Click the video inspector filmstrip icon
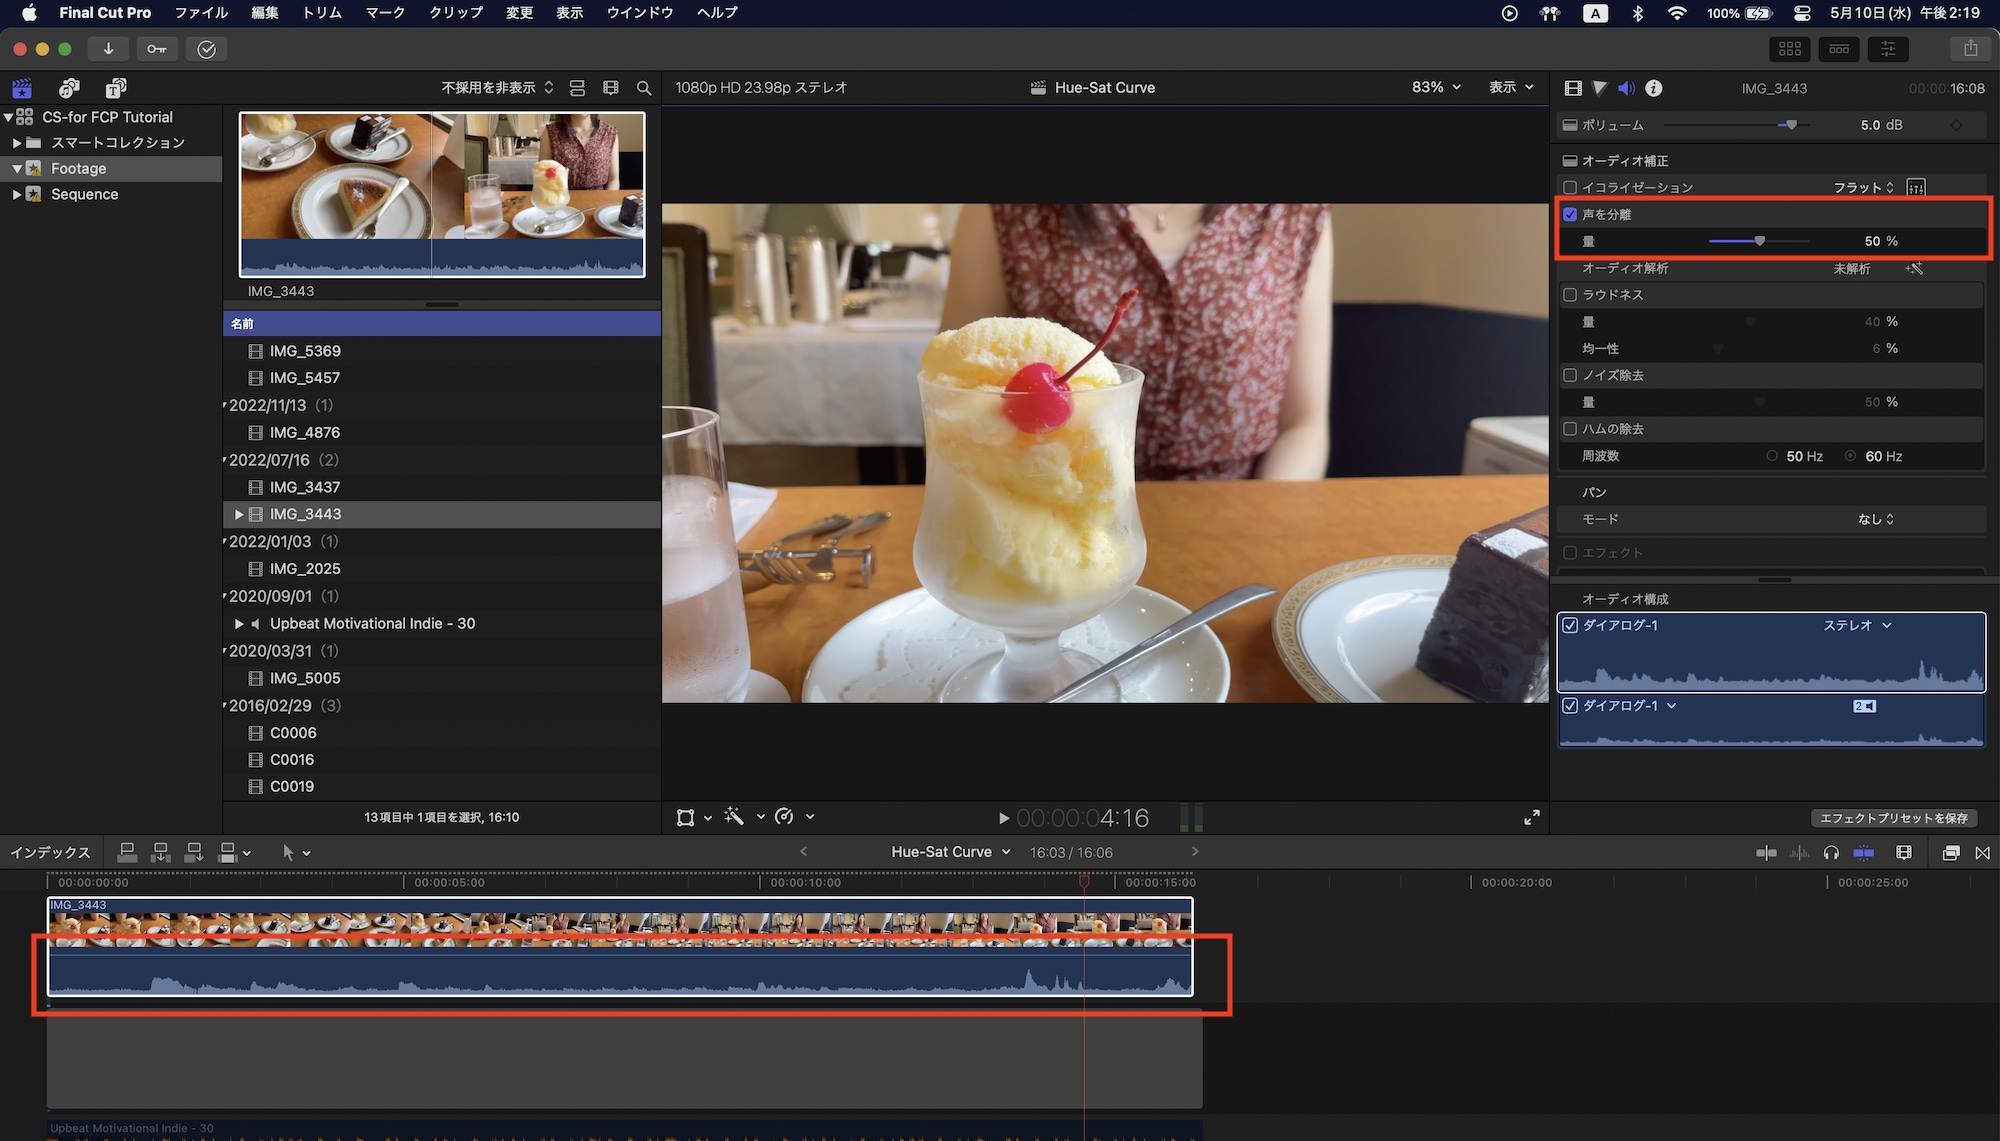The image size is (2000, 1141). pos(1573,88)
